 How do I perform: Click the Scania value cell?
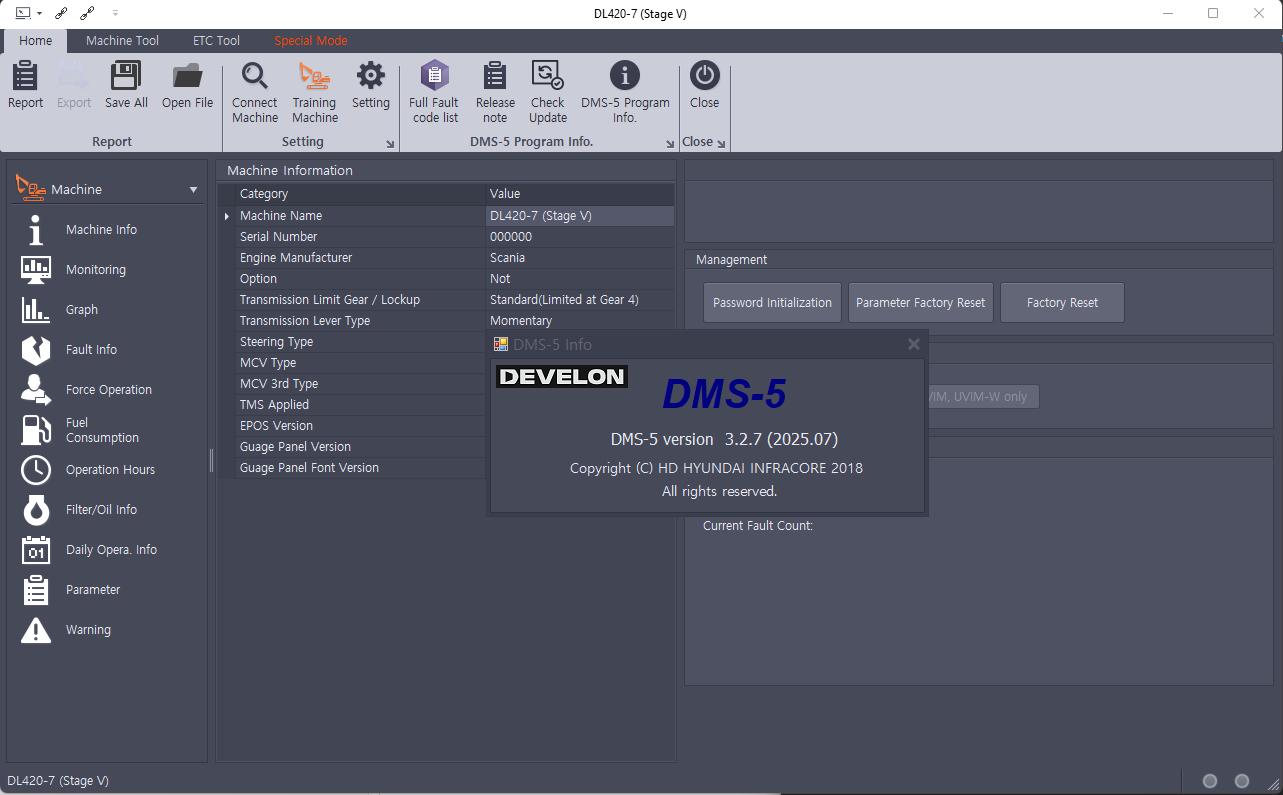(579, 258)
